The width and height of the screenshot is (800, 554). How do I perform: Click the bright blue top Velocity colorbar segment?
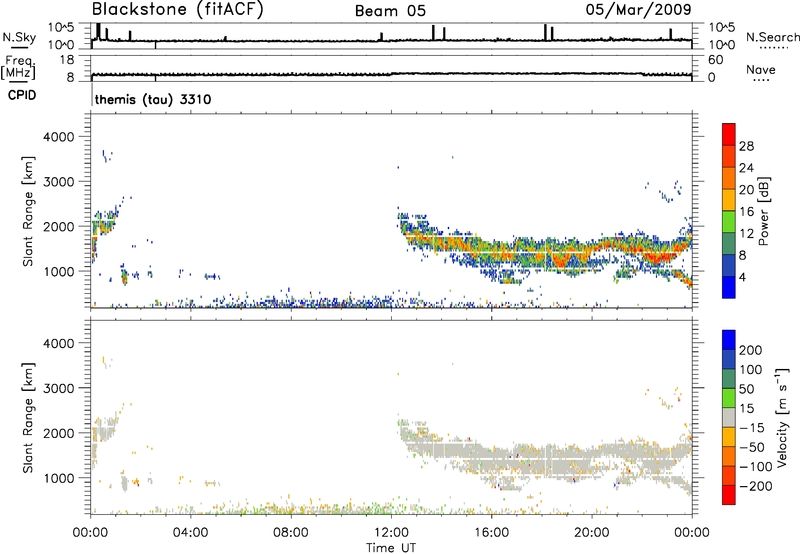(x=729, y=340)
